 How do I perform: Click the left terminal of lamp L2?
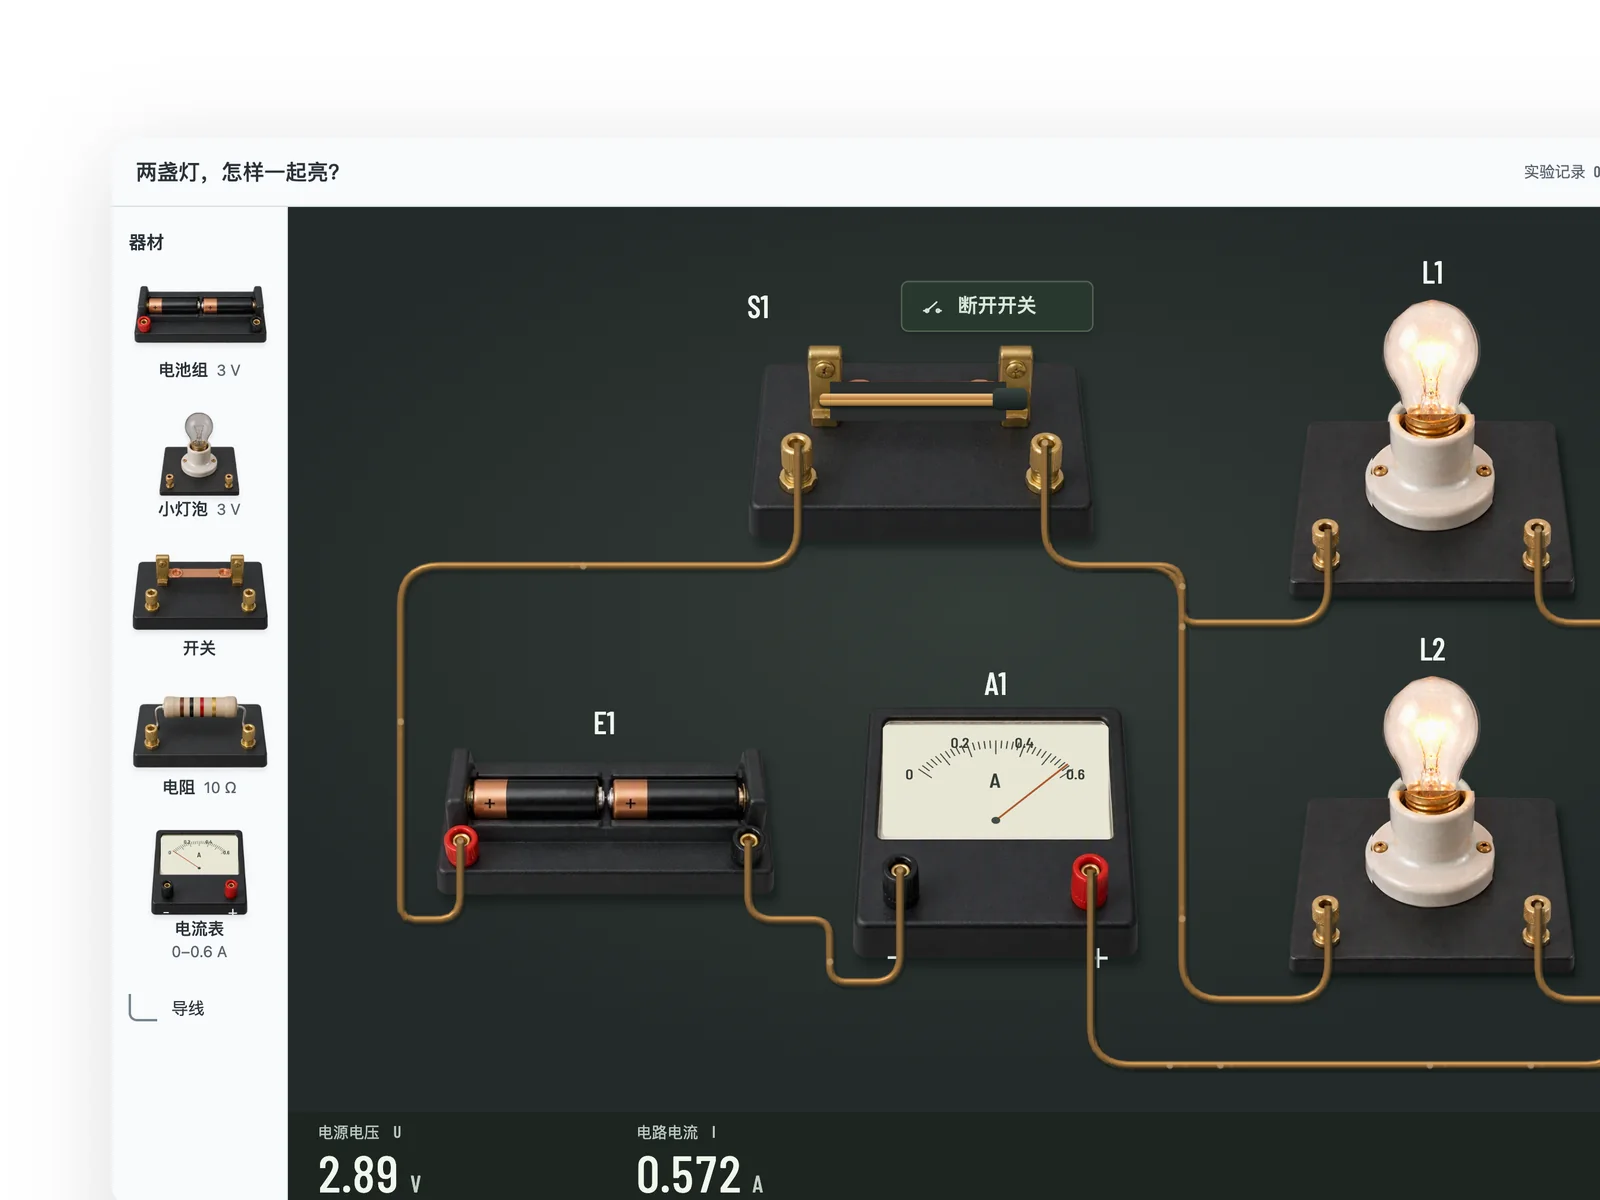pos(1326,920)
